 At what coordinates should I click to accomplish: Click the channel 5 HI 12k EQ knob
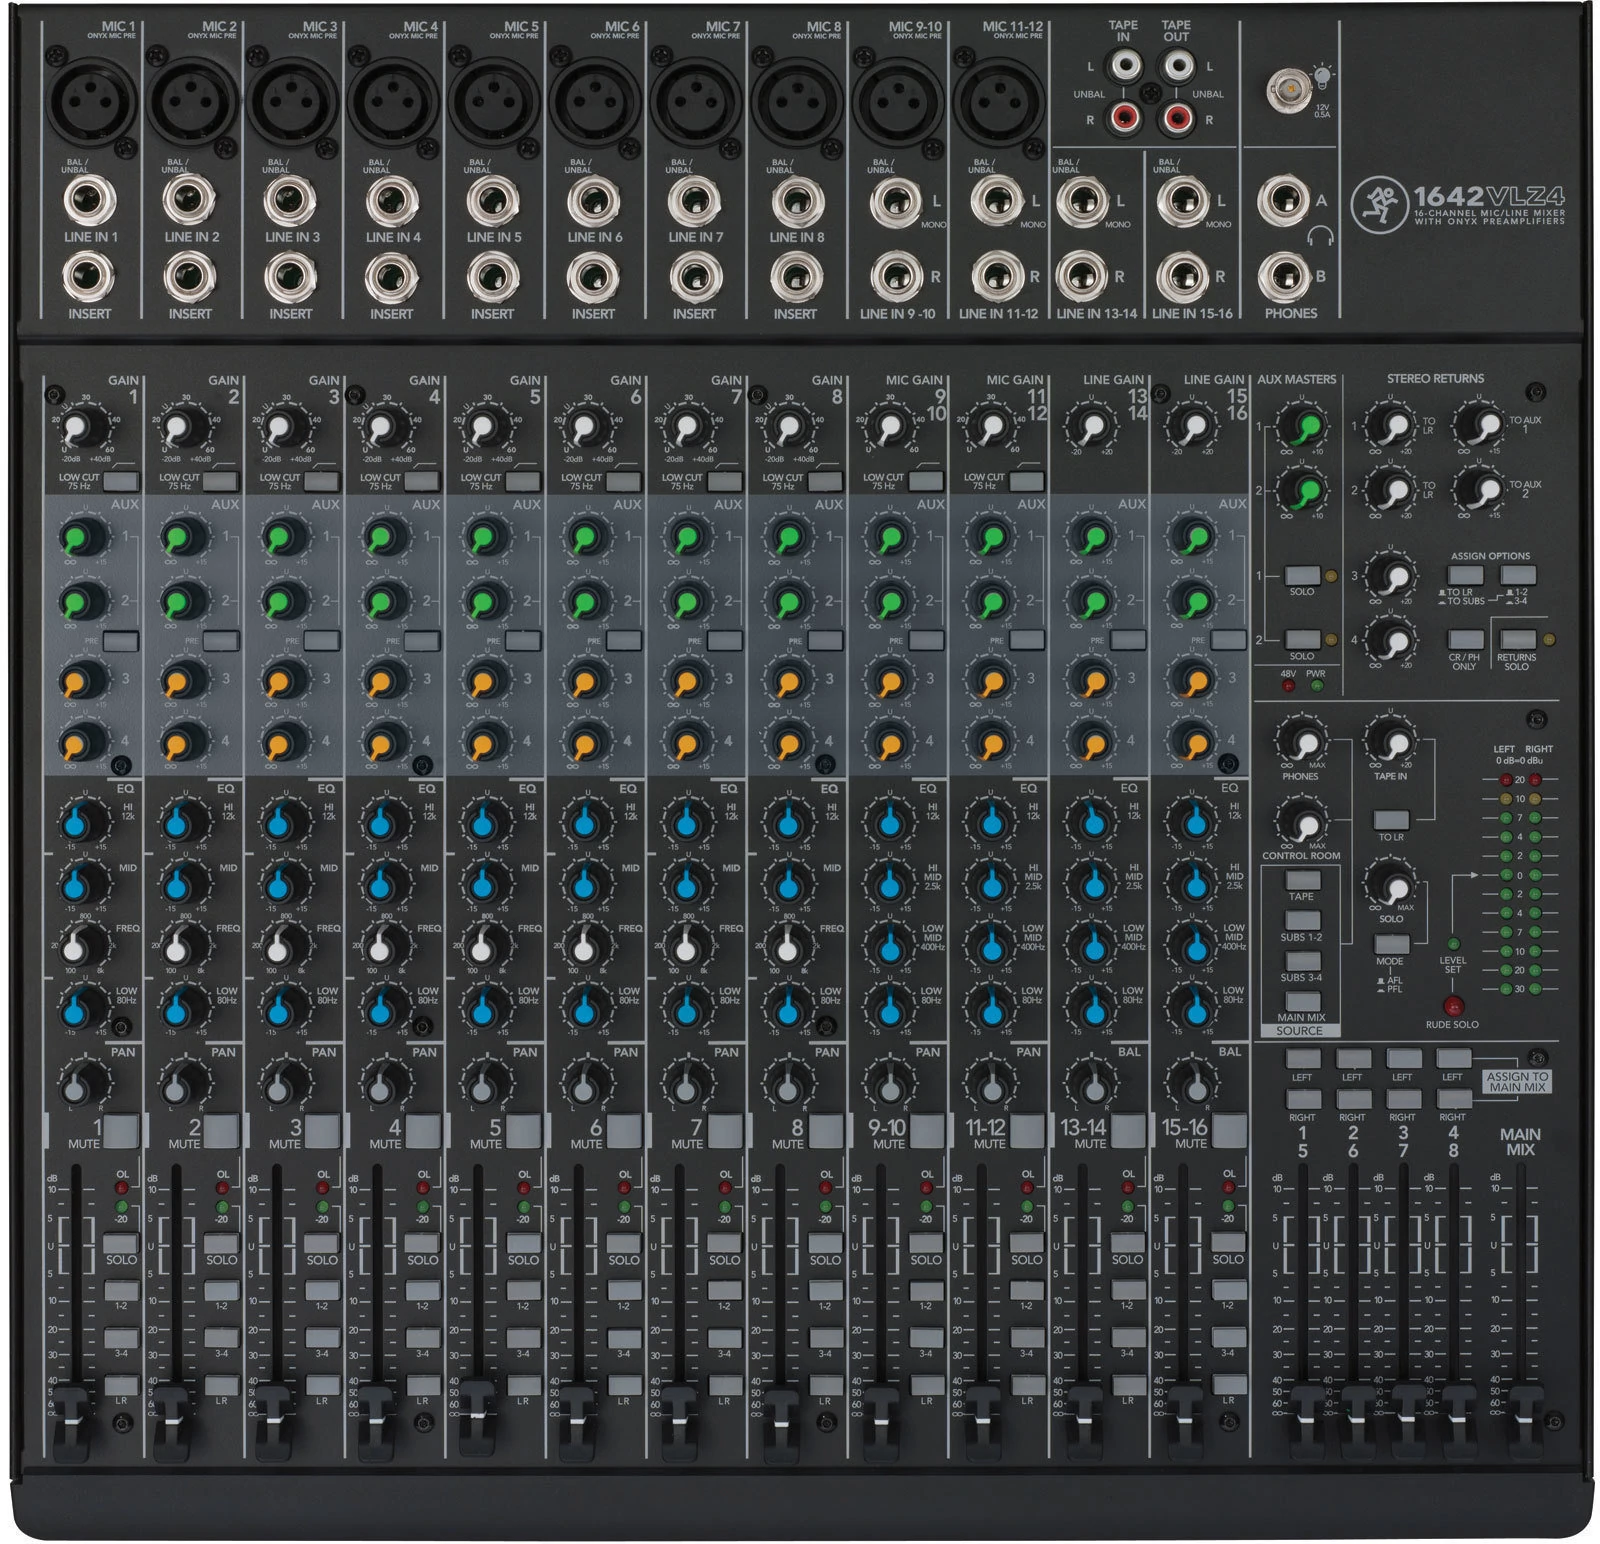(483, 822)
